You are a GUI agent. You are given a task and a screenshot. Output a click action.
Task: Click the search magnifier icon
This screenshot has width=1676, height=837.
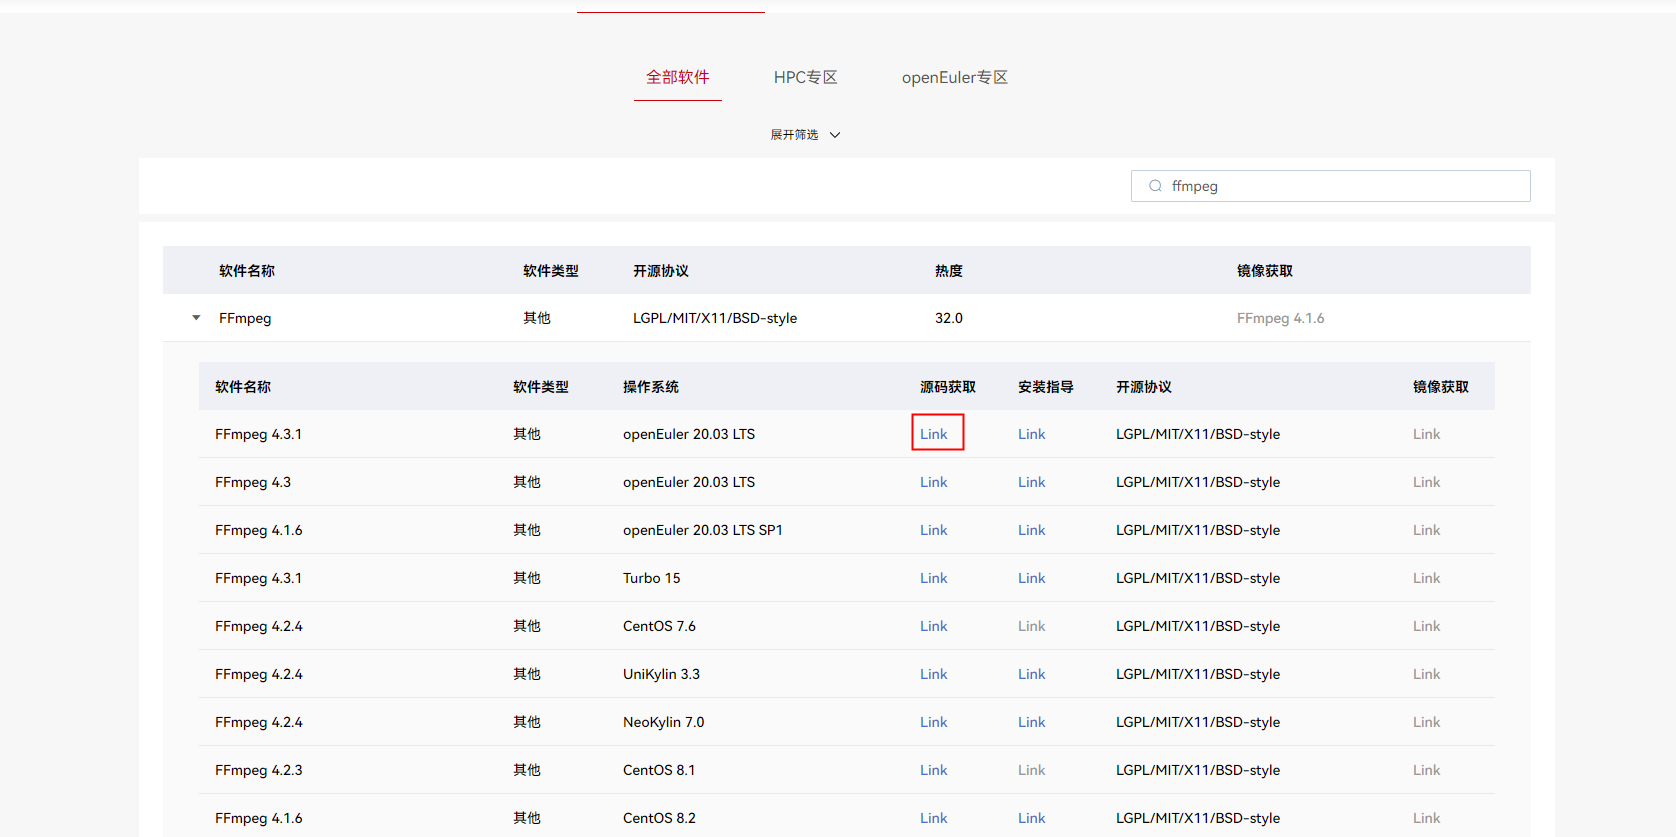point(1155,186)
